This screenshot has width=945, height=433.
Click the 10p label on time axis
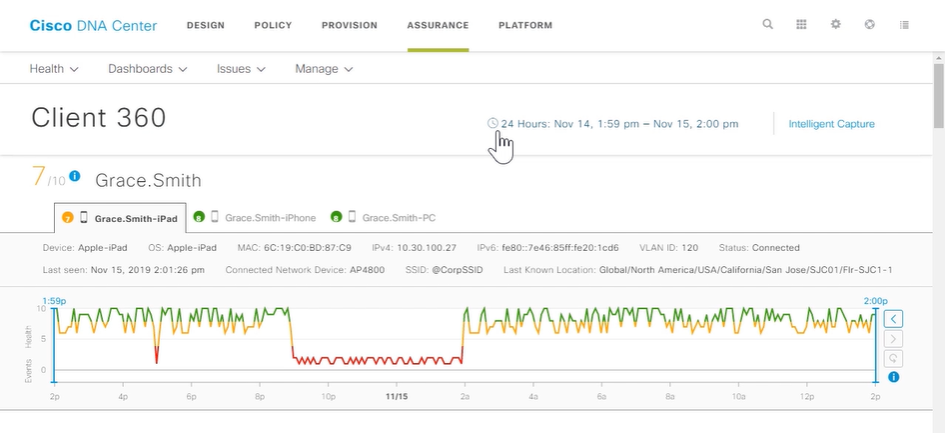pos(328,396)
